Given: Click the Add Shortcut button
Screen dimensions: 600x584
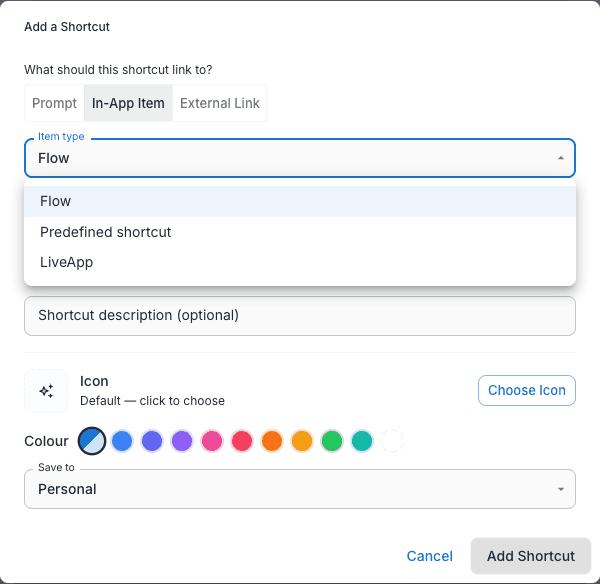Looking at the screenshot, I should pyautogui.click(x=530, y=556).
